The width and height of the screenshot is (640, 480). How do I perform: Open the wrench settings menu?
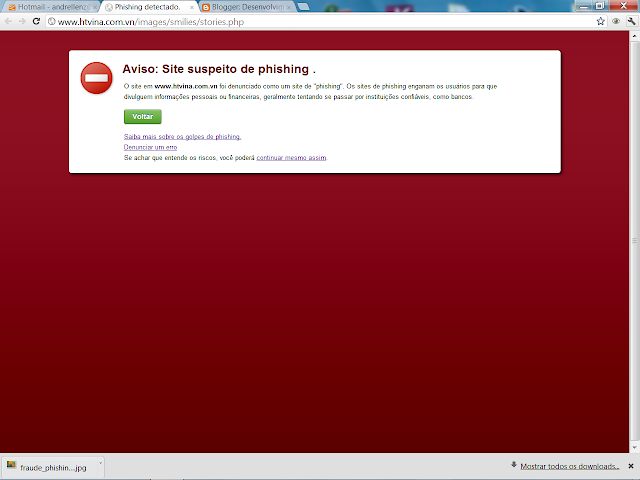(x=631, y=21)
